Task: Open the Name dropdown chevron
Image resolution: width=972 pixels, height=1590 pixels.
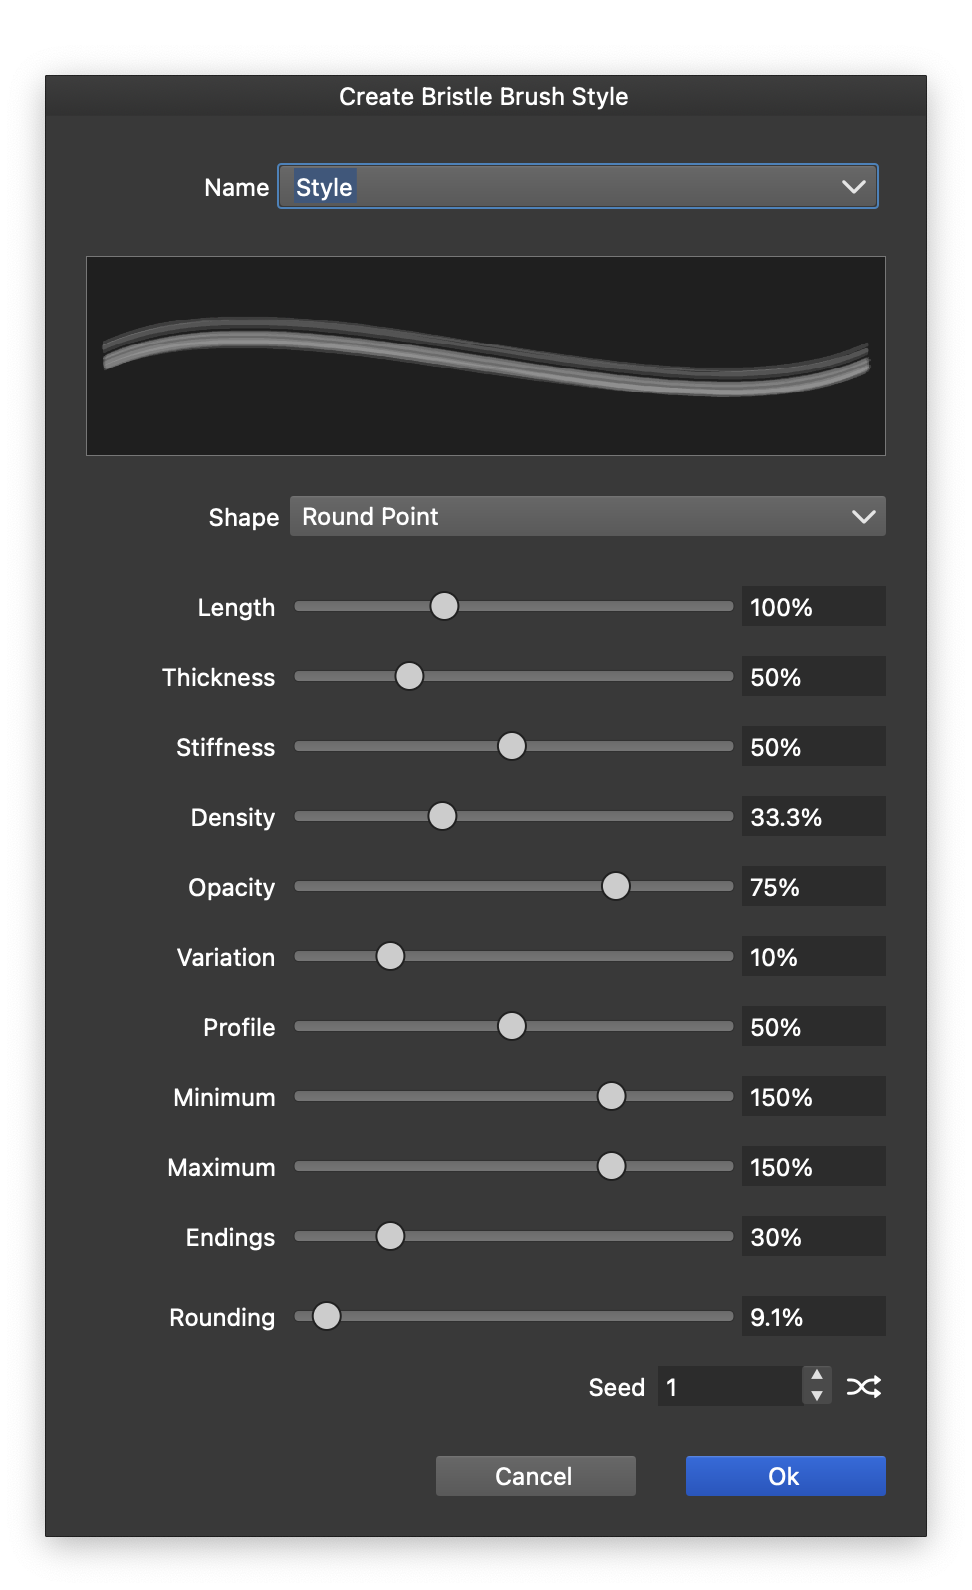Action: click(x=853, y=187)
